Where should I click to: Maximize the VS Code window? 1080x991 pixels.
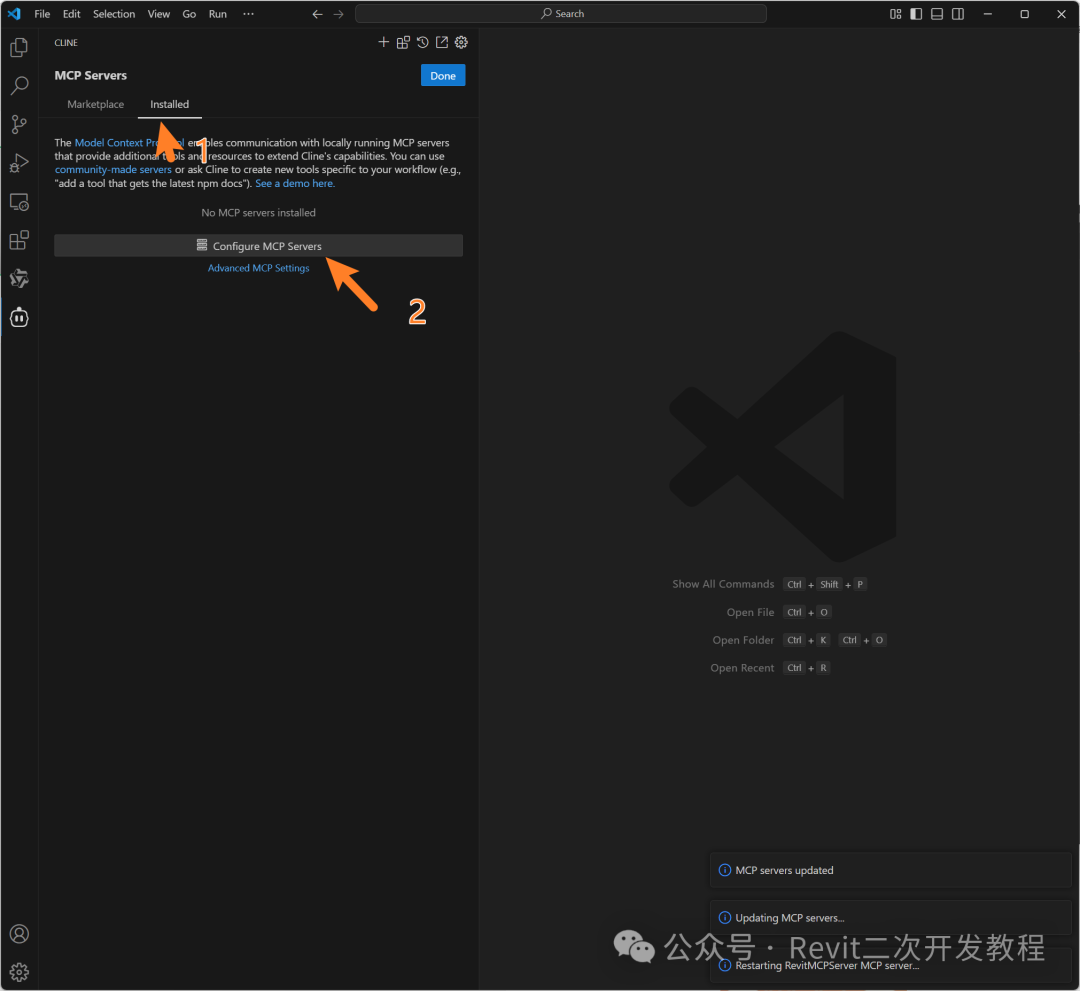pyautogui.click(x=1024, y=14)
